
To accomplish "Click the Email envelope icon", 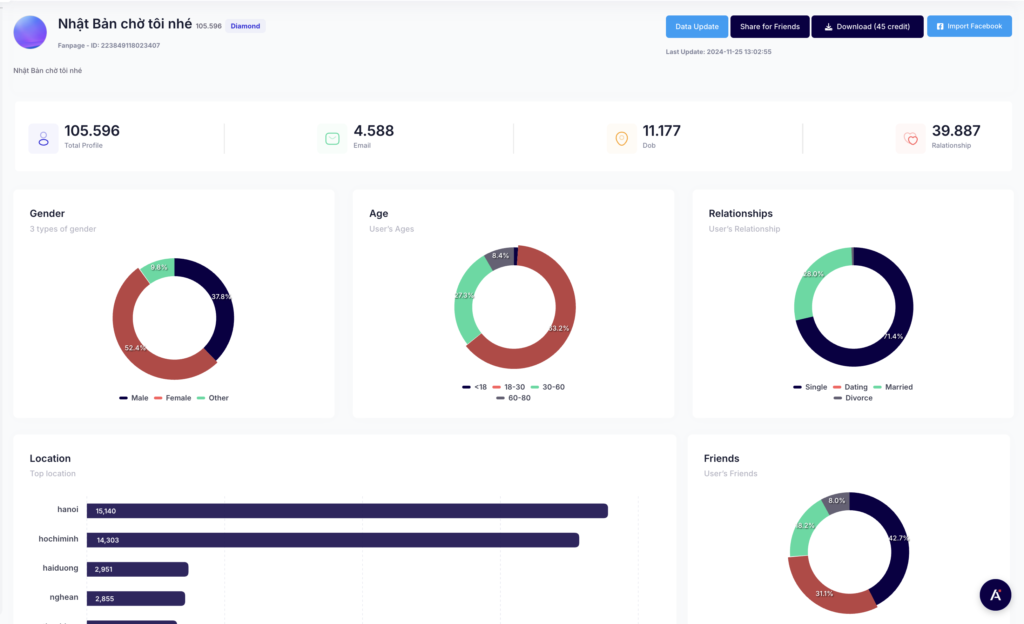I will [x=332, y=138].
